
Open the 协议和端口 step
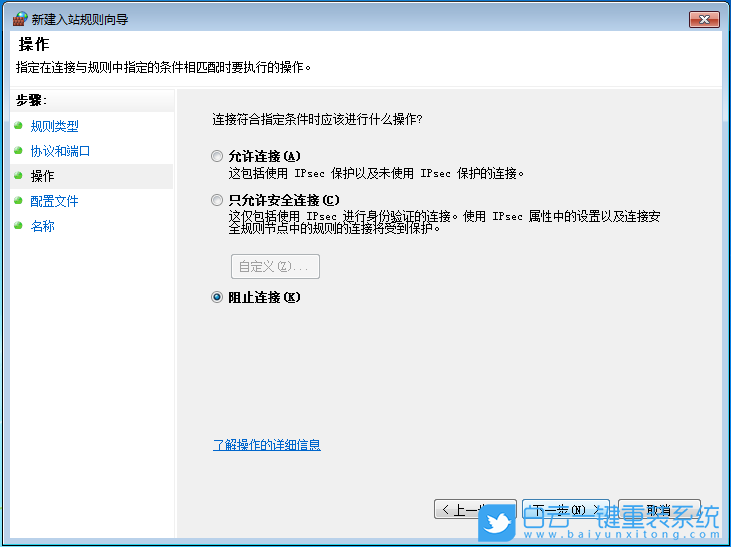pos(60,151)
